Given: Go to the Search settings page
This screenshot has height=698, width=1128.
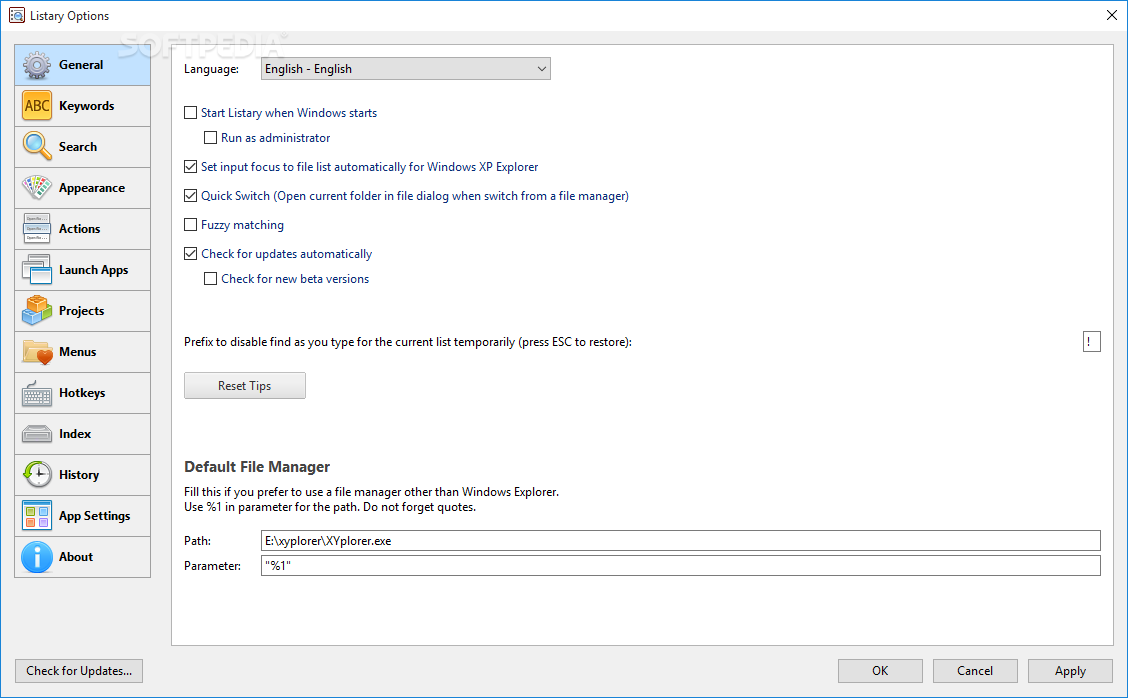Looking at the screenshot, I should click(x=83, y=147).
